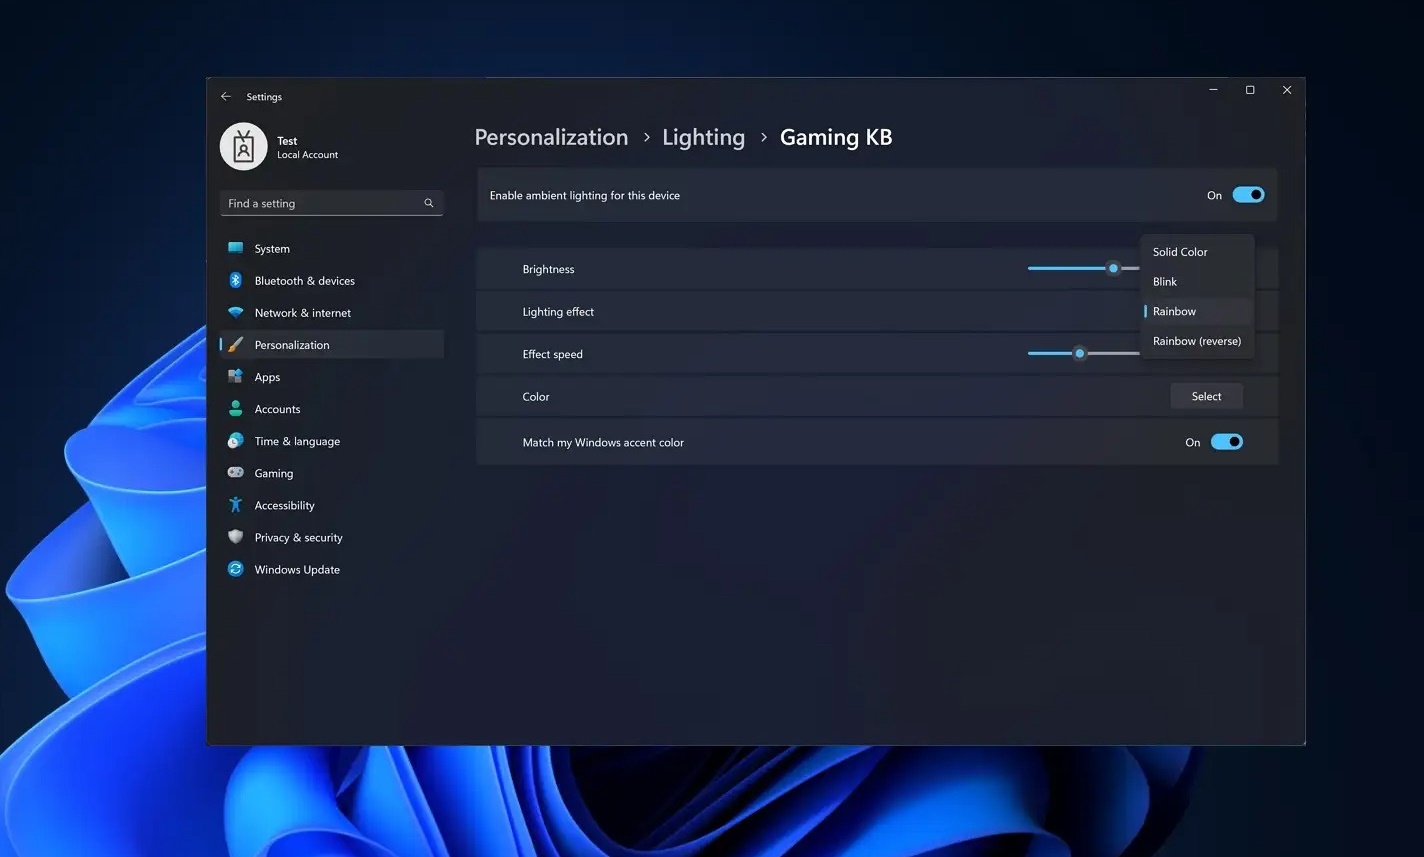Click the Privacy & security shield icon

(236, 536)
